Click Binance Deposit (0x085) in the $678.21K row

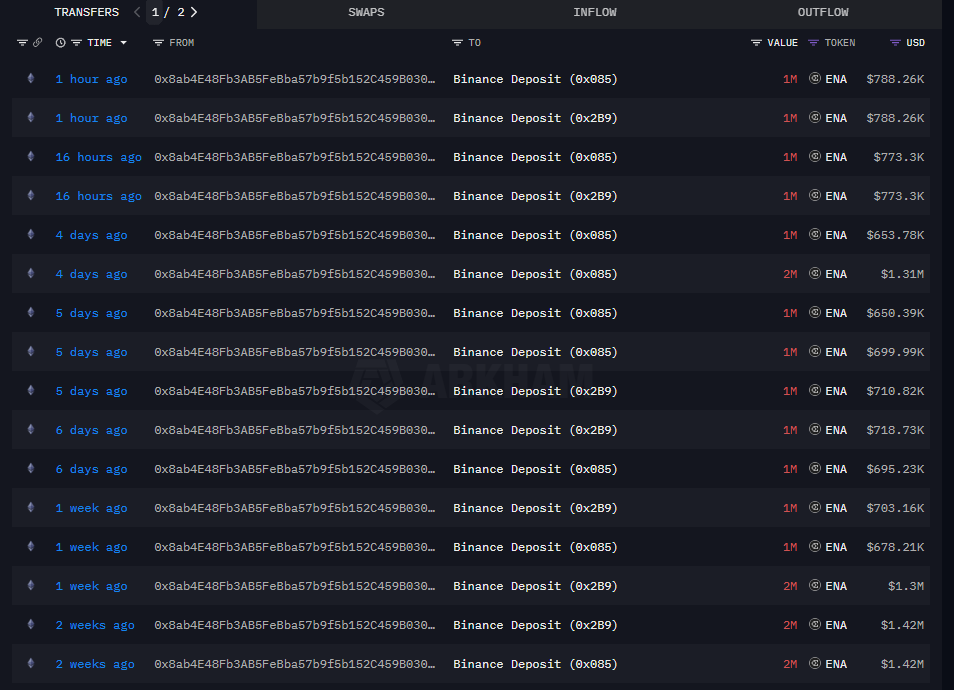[x=535, y=546]
